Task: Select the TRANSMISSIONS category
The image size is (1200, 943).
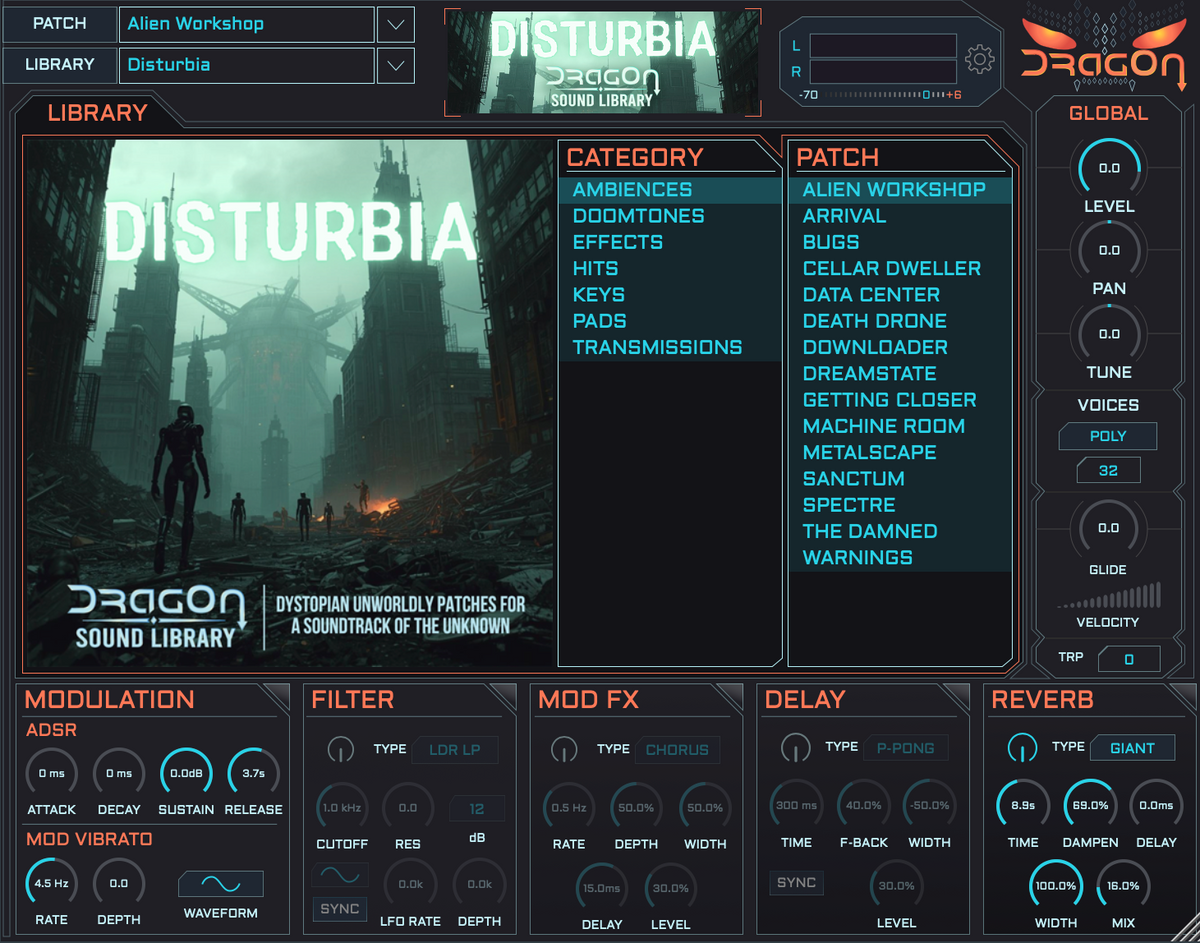Action: [670, 347]
